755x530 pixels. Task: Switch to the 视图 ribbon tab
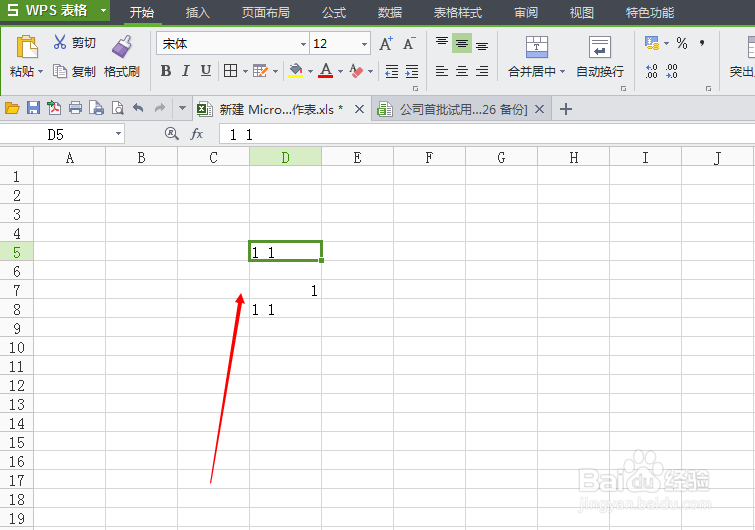click(582, 12)
